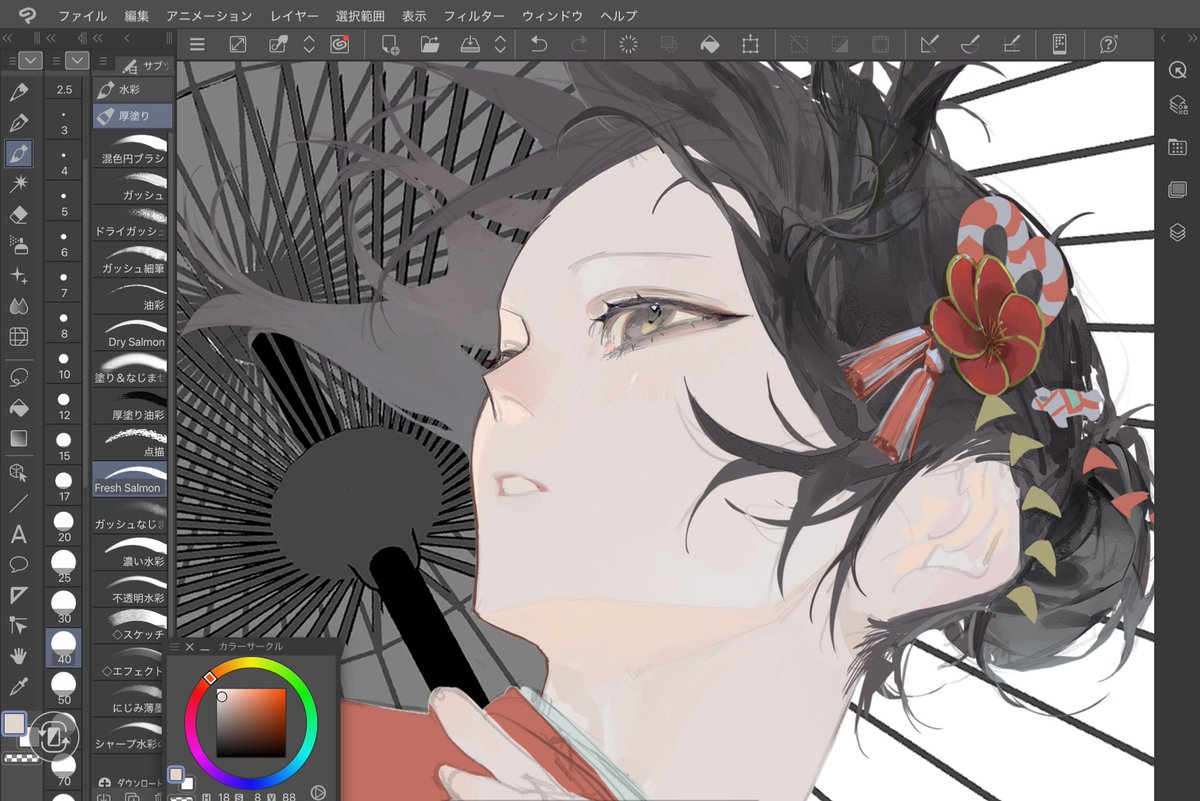This screenshot has width=1200, height=801.
Task: Select the Gradient tool
Action: (18, 438)
